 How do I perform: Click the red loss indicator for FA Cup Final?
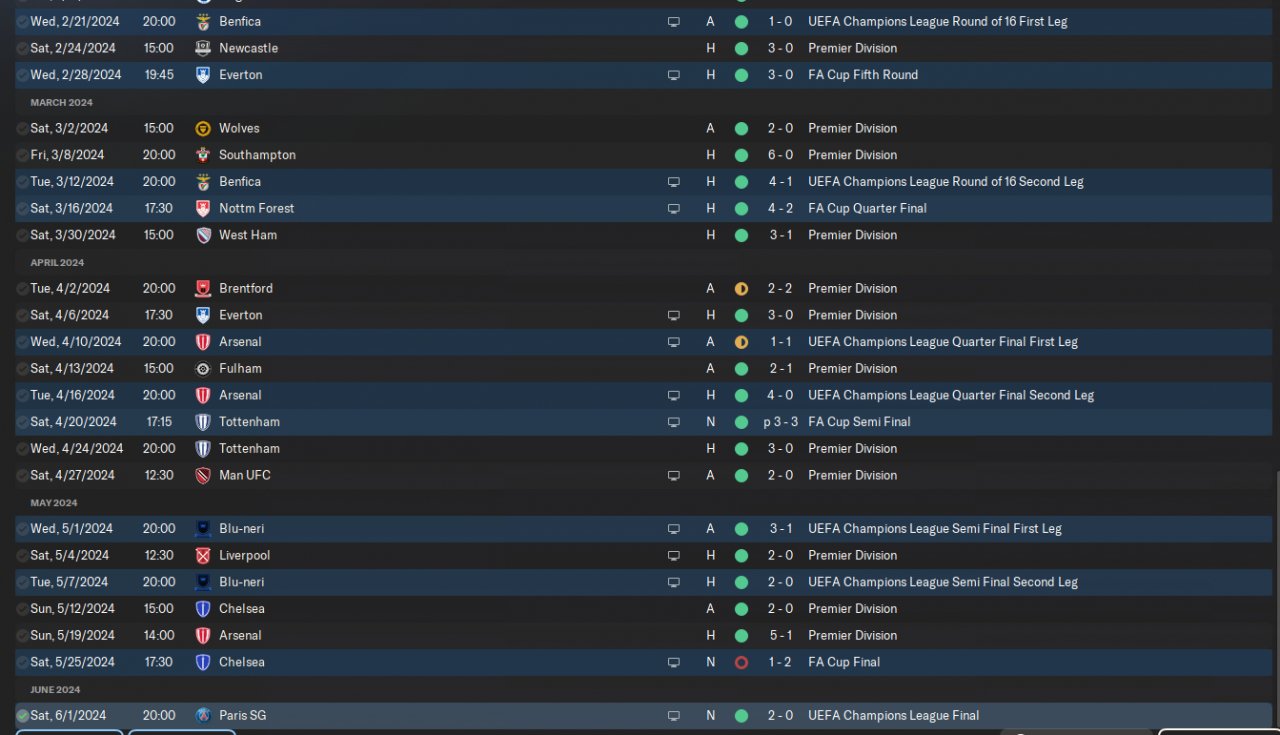741,662
